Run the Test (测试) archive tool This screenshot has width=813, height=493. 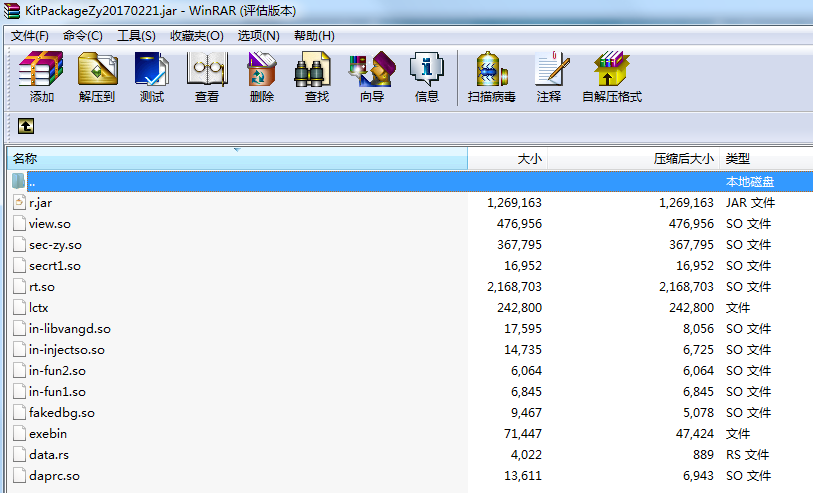[152, 68]
